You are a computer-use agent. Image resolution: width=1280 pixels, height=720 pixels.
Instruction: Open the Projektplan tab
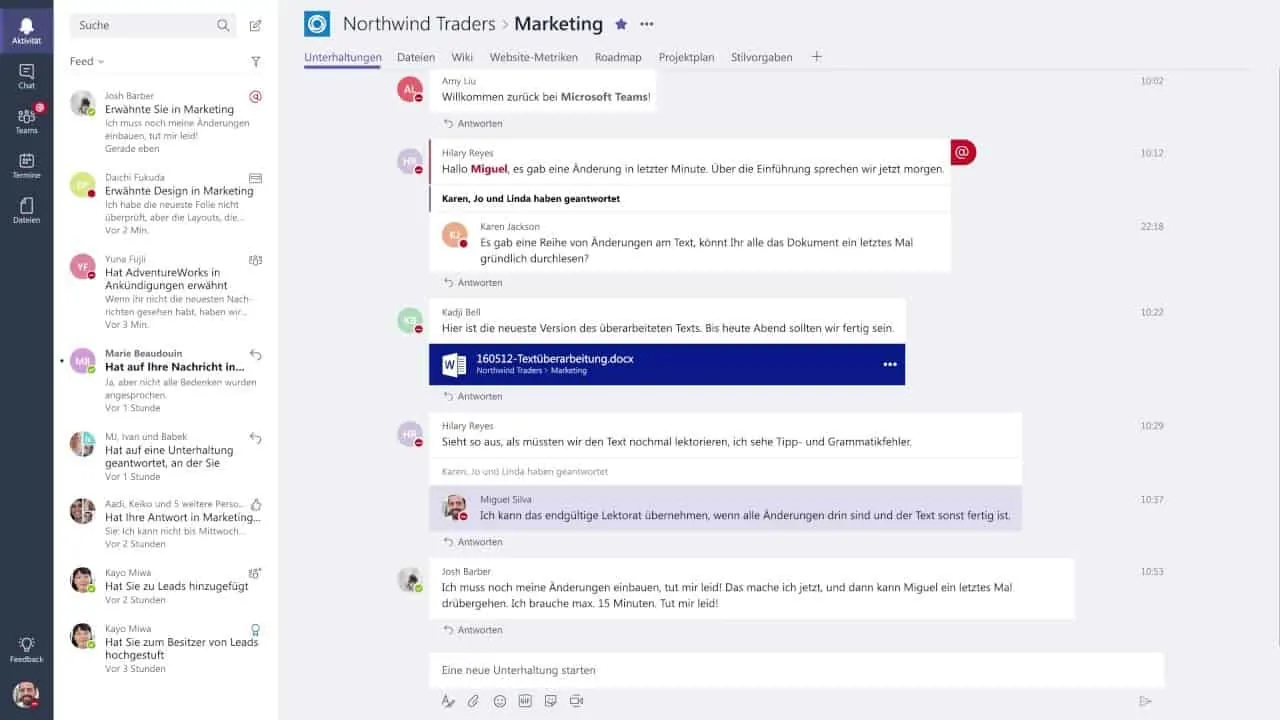(686, 57)
